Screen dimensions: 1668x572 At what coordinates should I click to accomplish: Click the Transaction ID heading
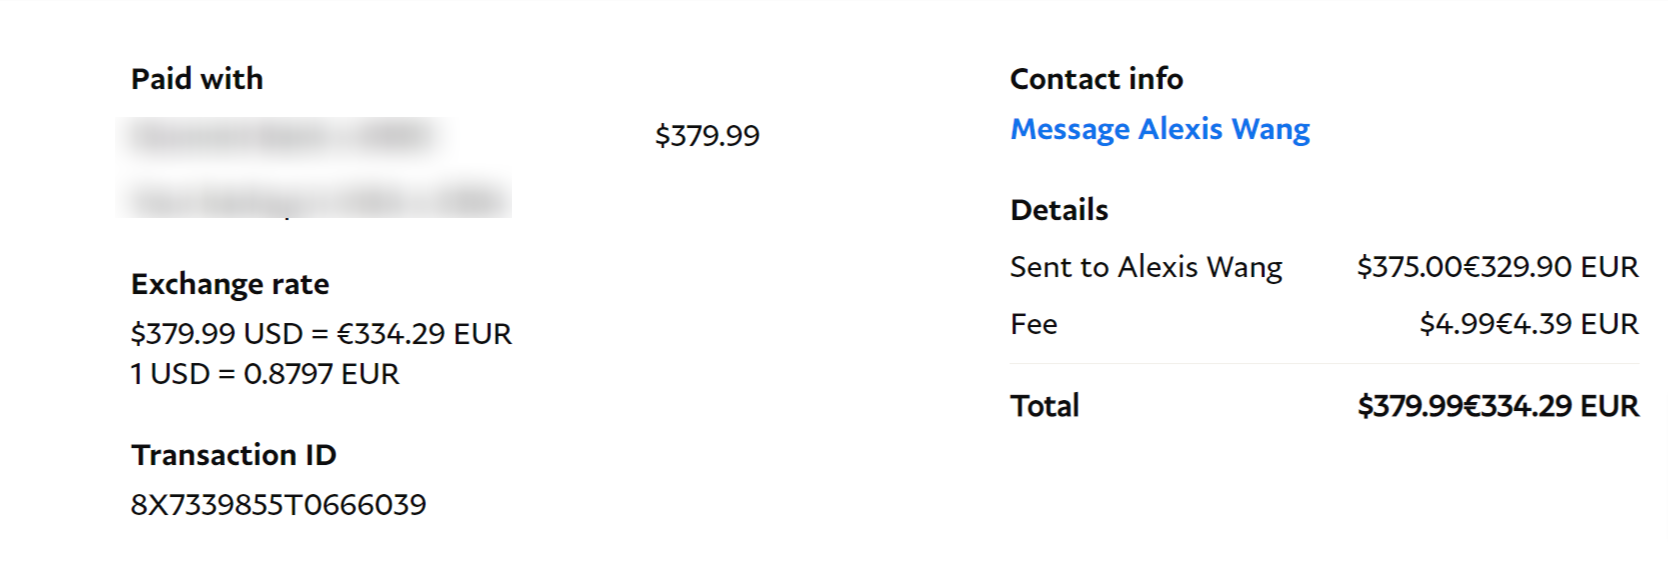coord(233,455)
